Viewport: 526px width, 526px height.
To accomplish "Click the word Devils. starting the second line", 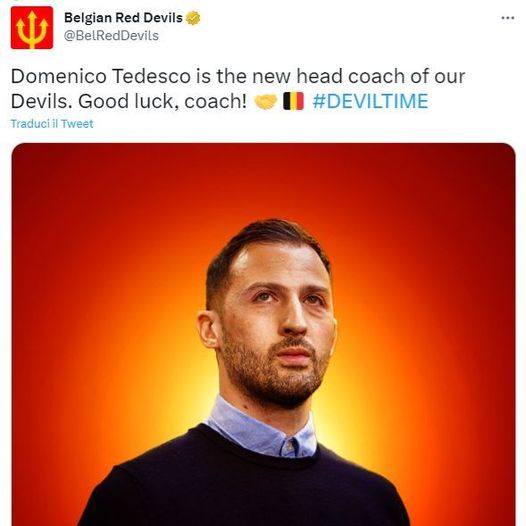I will 41,101.
